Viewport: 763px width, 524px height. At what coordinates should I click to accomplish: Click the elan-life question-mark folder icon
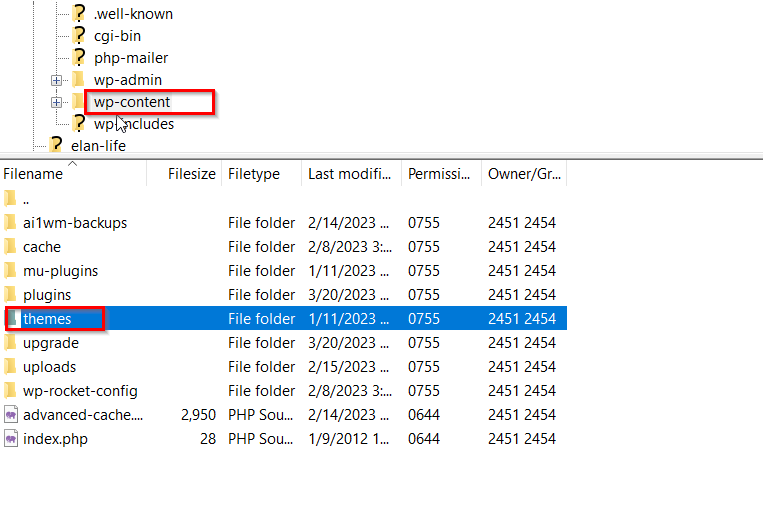click(56, 145)
